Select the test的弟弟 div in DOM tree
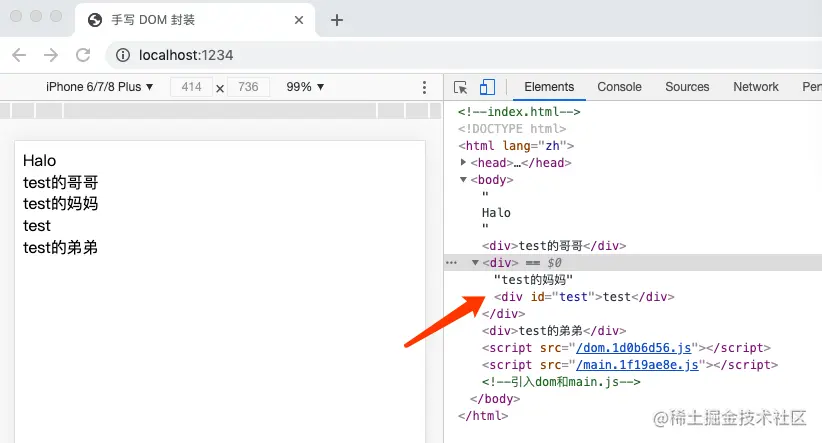 tap(554, 331)
